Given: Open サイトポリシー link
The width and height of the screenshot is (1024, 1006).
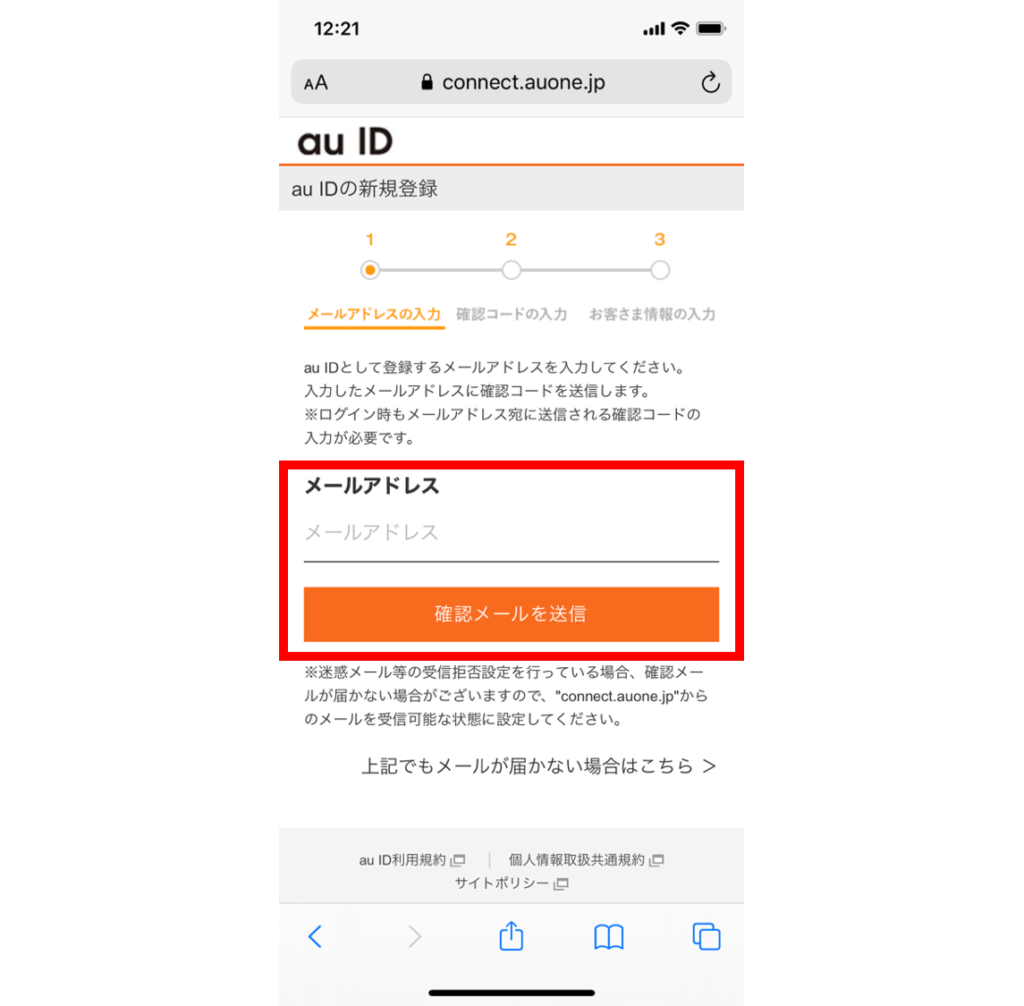Looking at the screenshot, I should (x=511, y=883).
